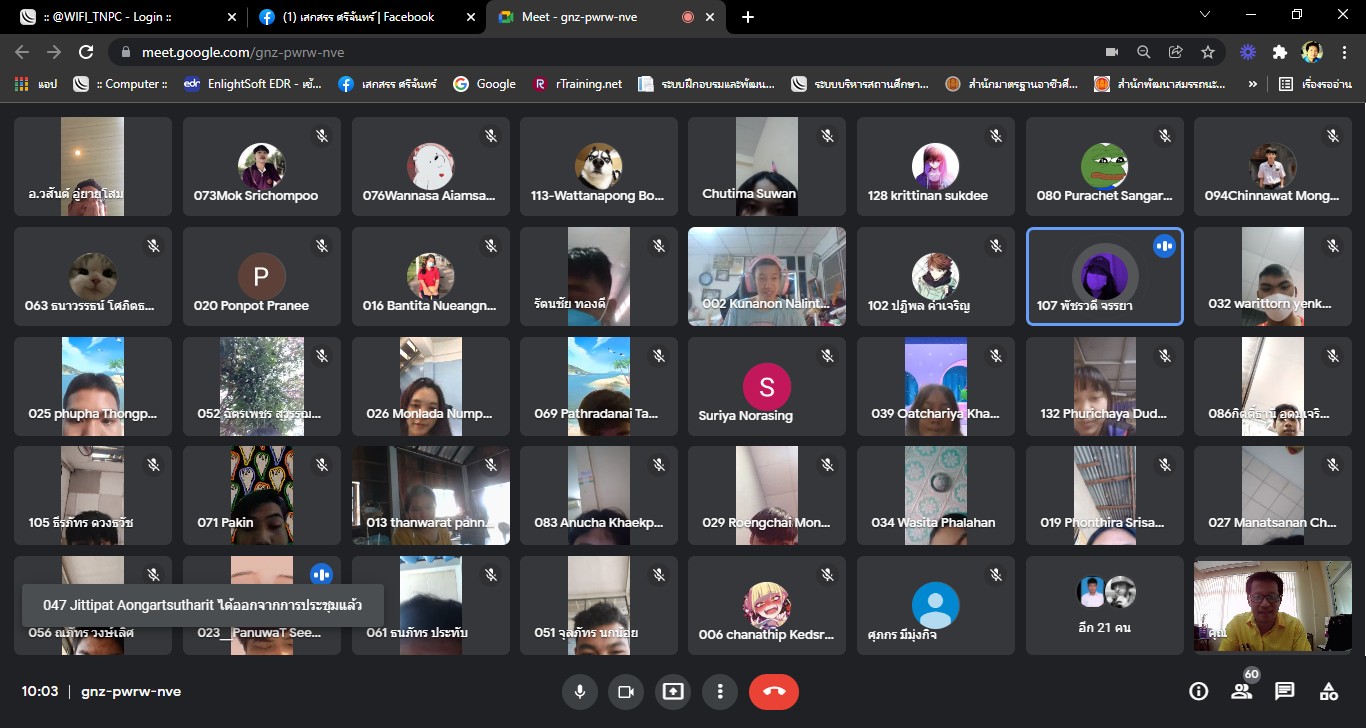Open the meeting details info icon
1366x728 pixels.
tap(1198, 691)
